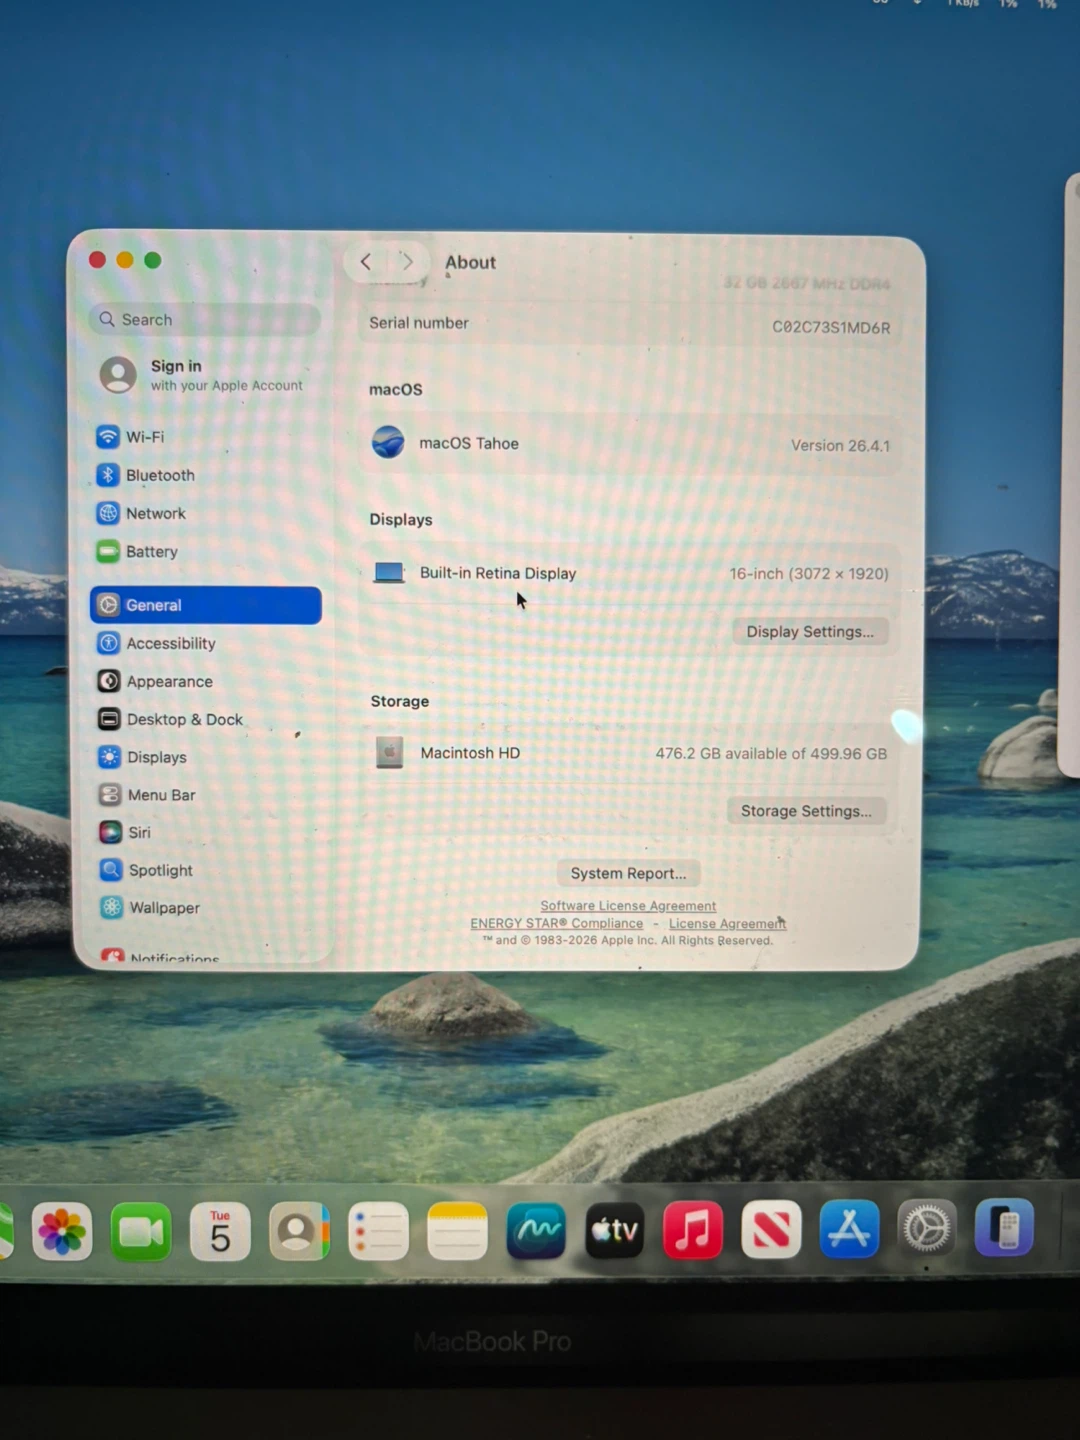Click the serial number C02C73S1MD6R
1080x1440 pixels.
tap(831, 327)
